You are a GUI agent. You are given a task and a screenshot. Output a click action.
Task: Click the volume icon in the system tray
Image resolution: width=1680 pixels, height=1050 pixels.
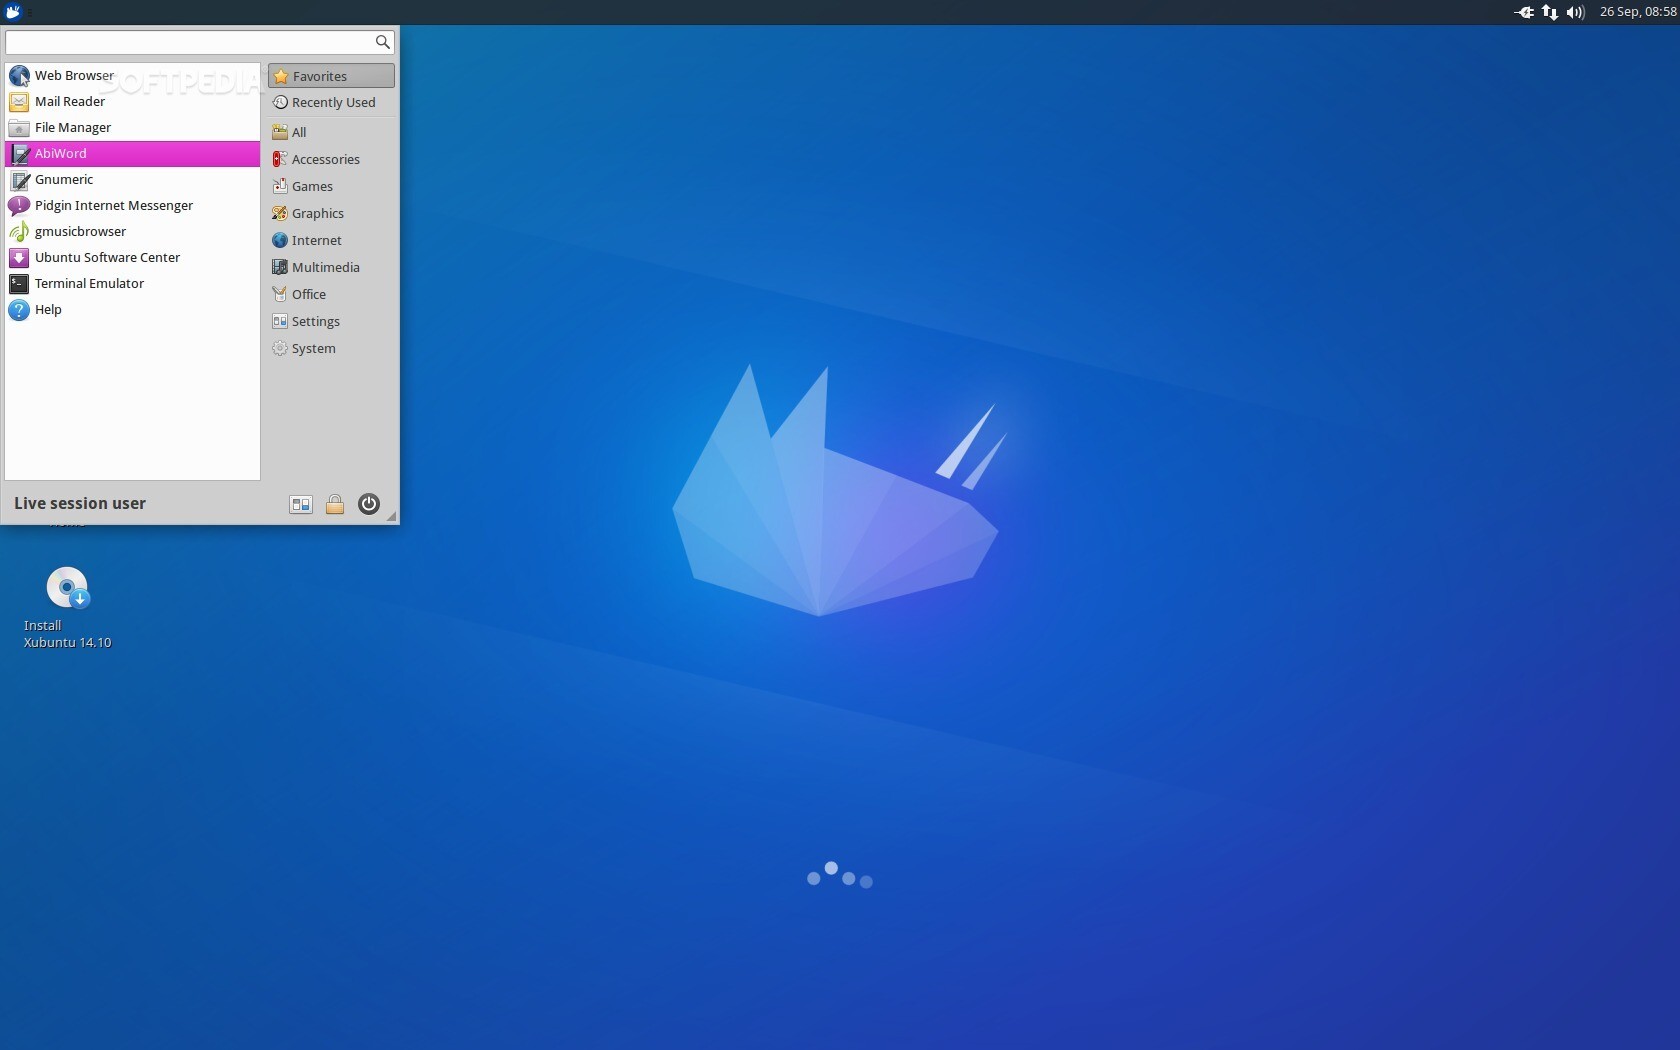1575,12
